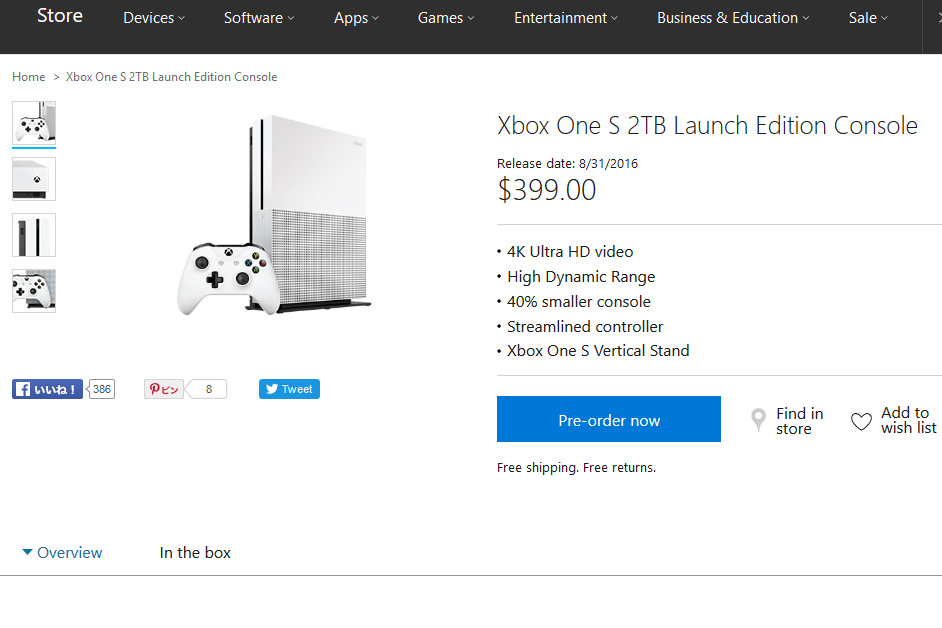Click the Pinterest Pin button
The height and width of the screenshot is (628, 942).
pos(165,389)
